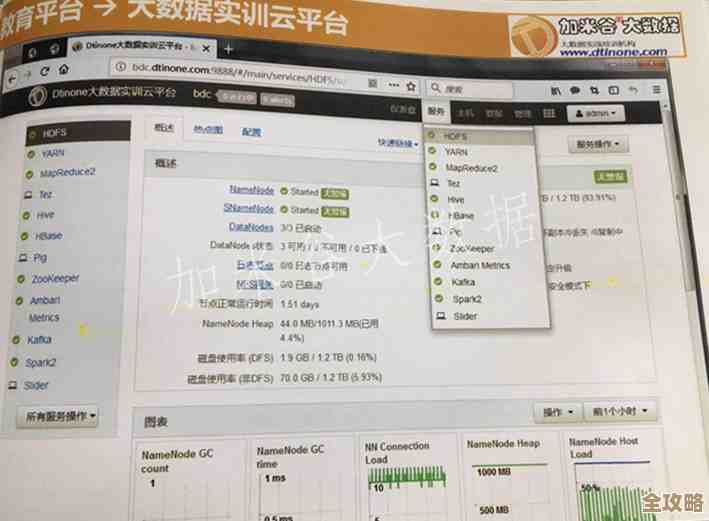The height and width of the screenshot is (521, 709).
Task: Select Pig in the left sidebar
Action: [x=40, y=257]
